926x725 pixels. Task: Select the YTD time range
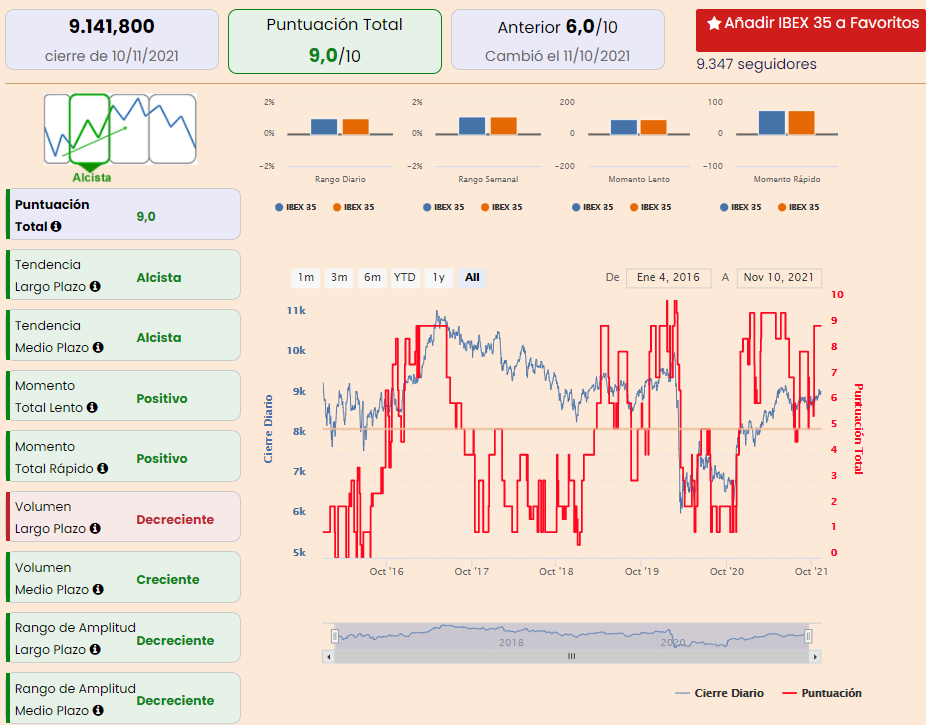point(404,278)
